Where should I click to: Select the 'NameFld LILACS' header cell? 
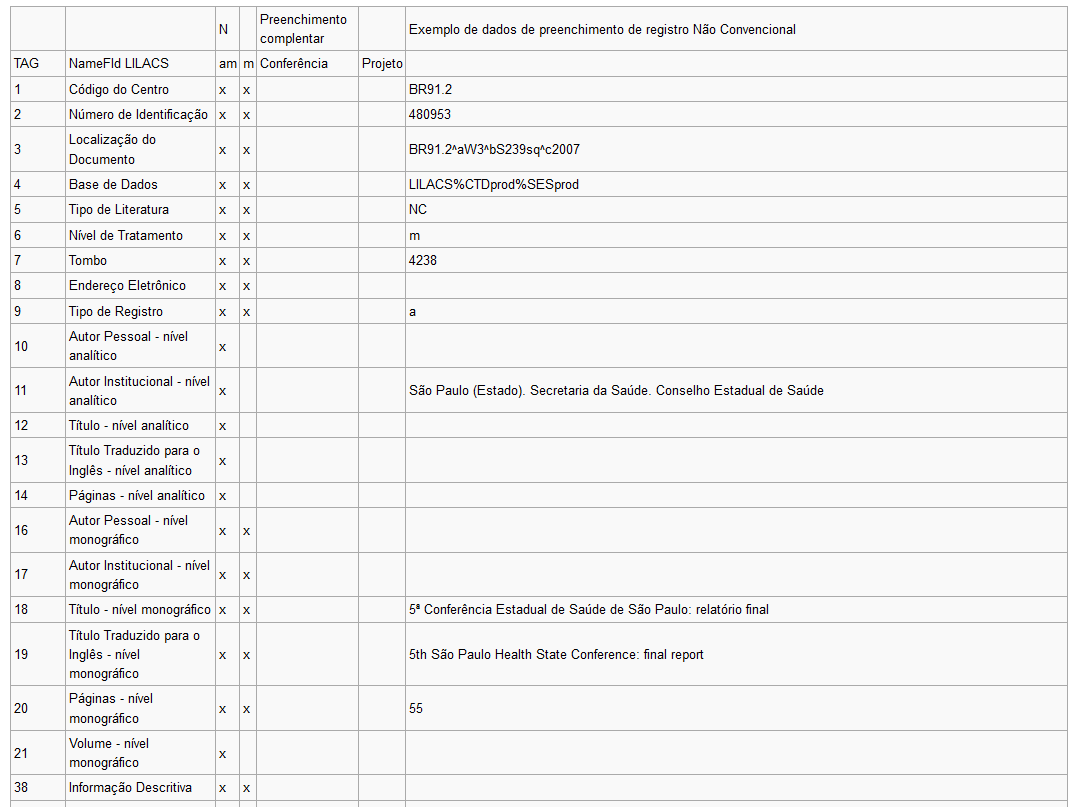pyautogui.click(x=119, y=64)
